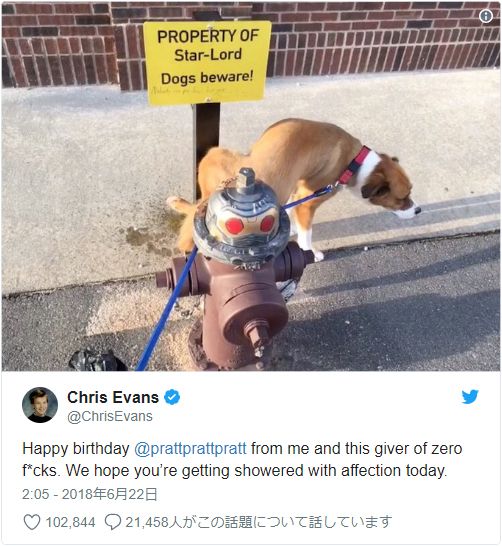Open the 2:05 - 2018年6月22日 timestamp

pyautogui.click(x=90, y=494)
